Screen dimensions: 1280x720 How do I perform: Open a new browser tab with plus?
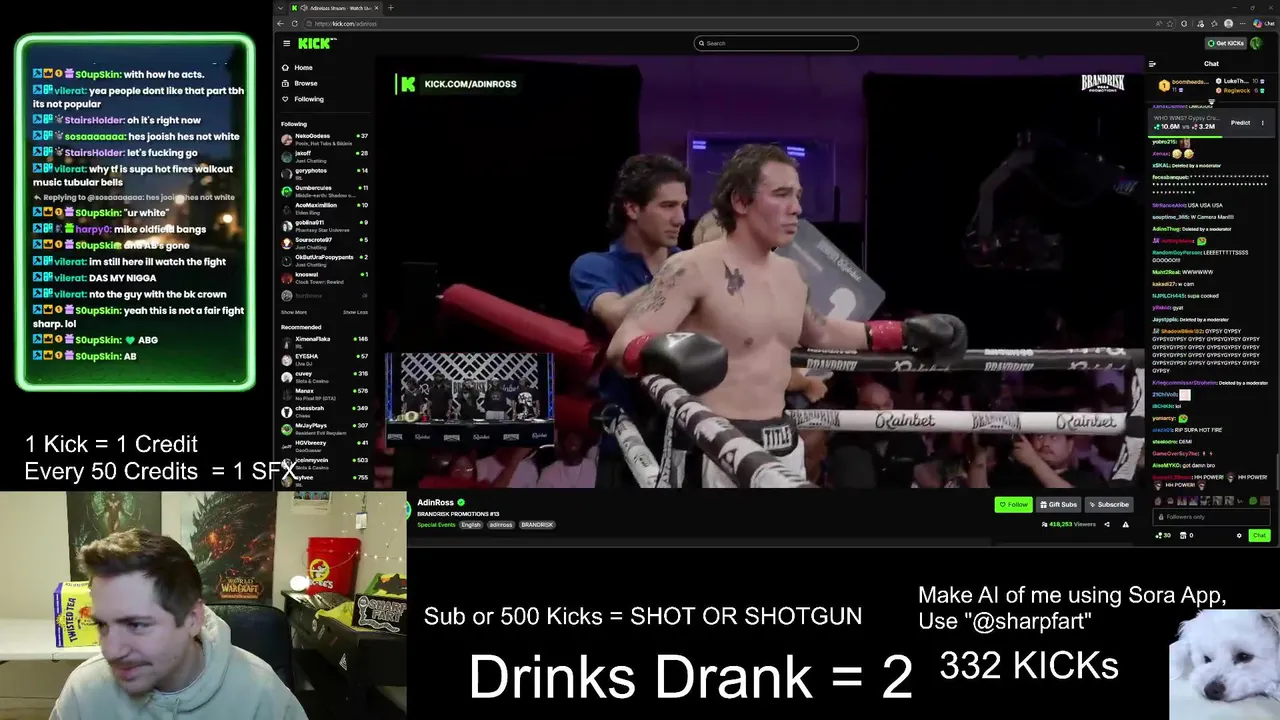390,8
